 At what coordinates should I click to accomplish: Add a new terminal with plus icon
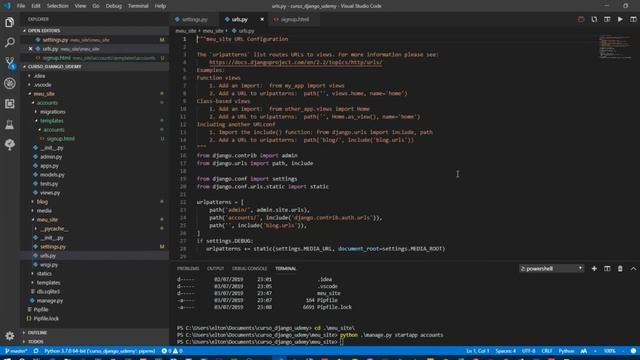[x=594, y=269]
